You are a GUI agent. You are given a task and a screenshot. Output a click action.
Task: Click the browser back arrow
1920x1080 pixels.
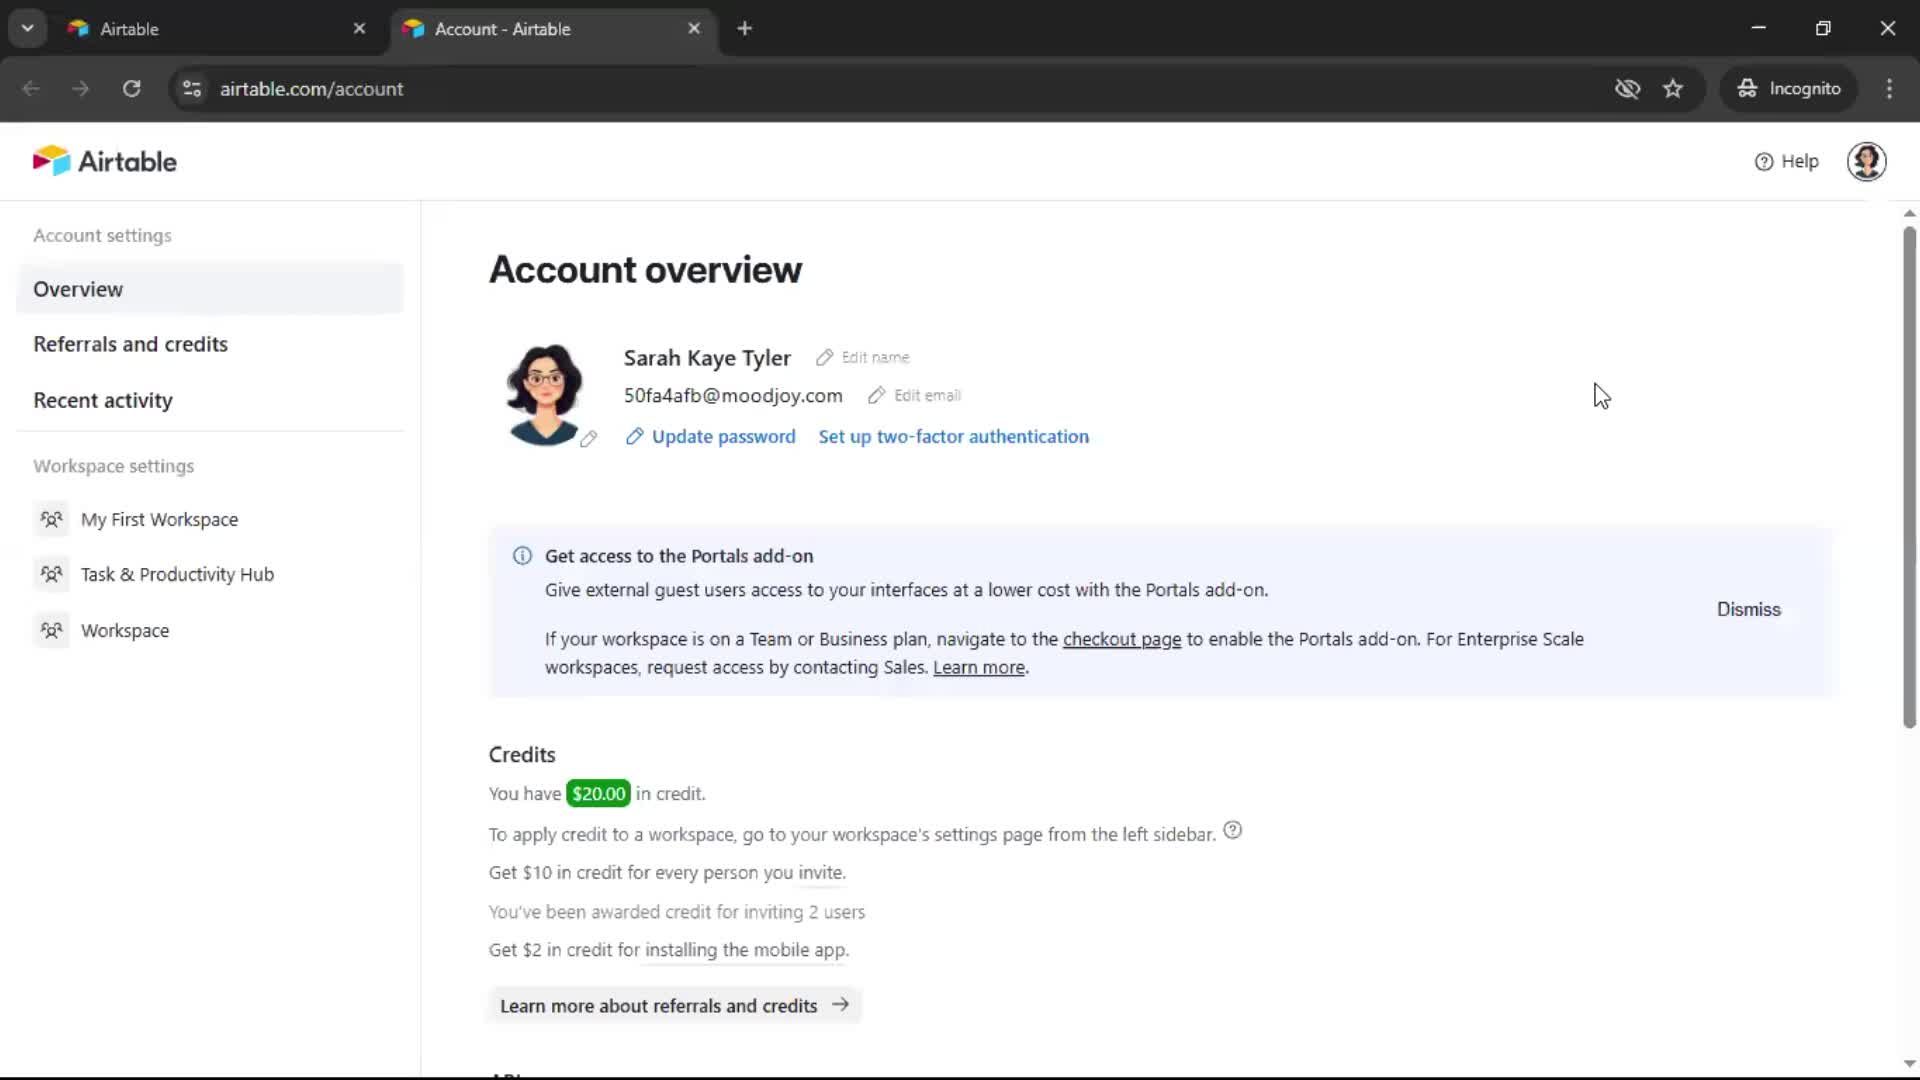point(31,89)
